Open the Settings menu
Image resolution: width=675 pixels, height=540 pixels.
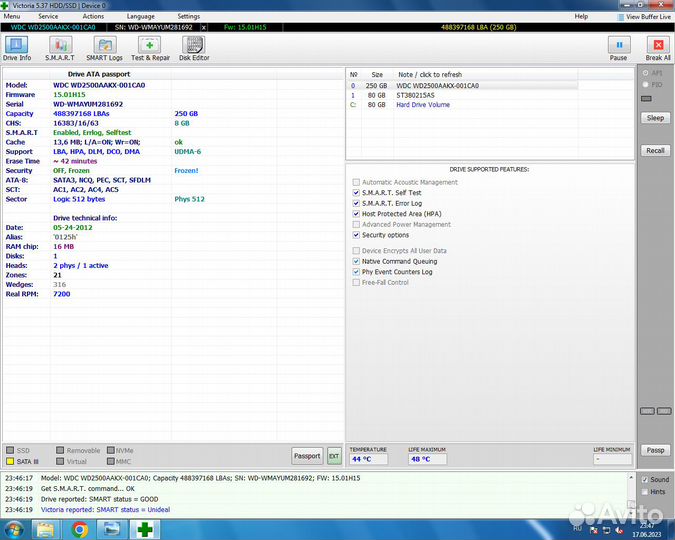[x=189, y=16]
